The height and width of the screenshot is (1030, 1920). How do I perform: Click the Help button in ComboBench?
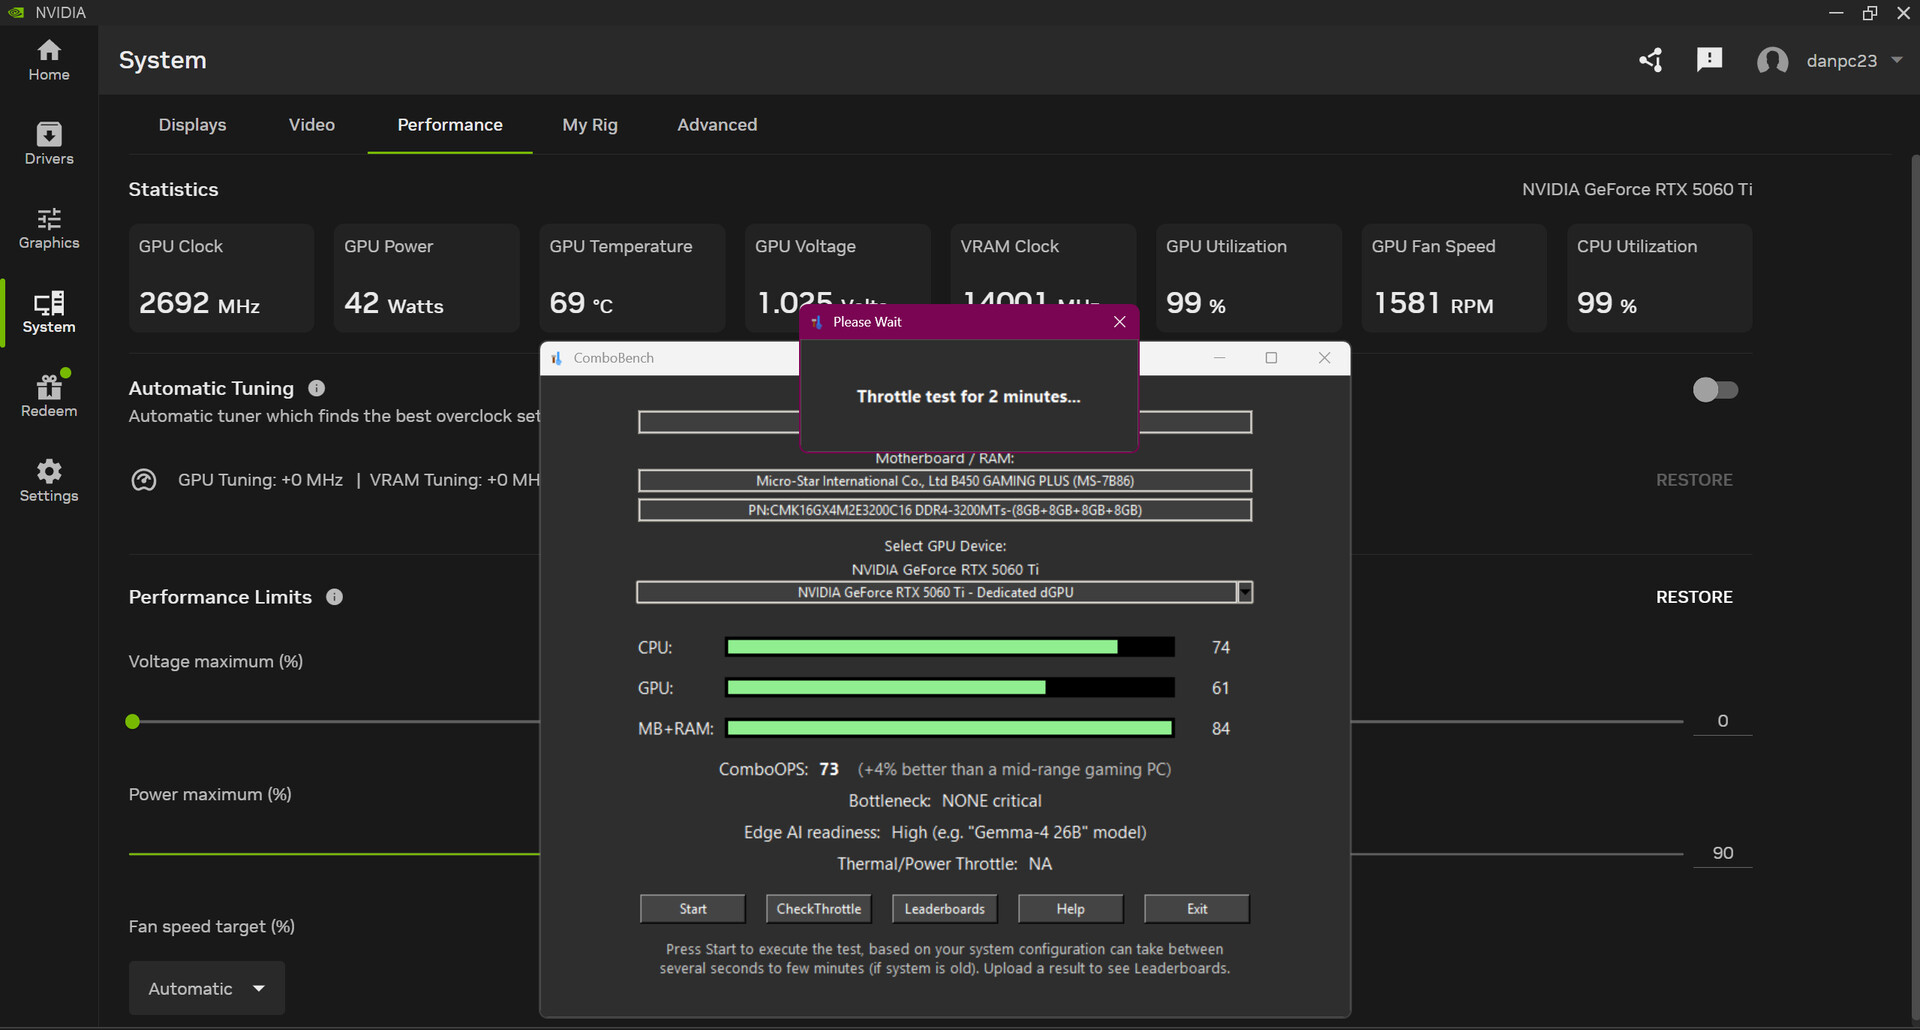pos(1071,909)
